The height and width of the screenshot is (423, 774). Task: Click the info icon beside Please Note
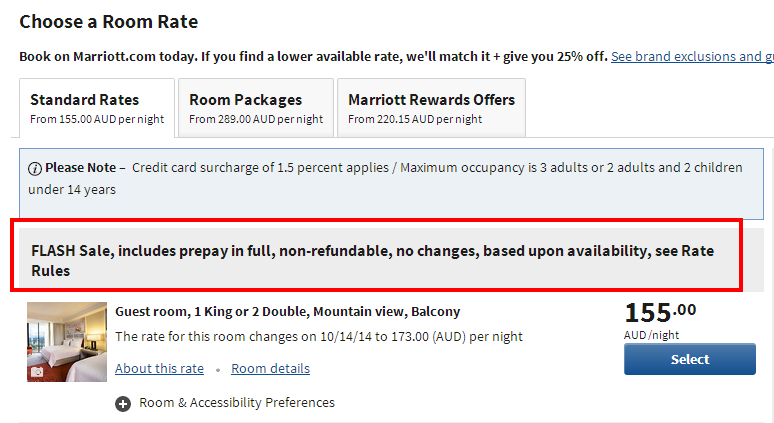[35, 169]
